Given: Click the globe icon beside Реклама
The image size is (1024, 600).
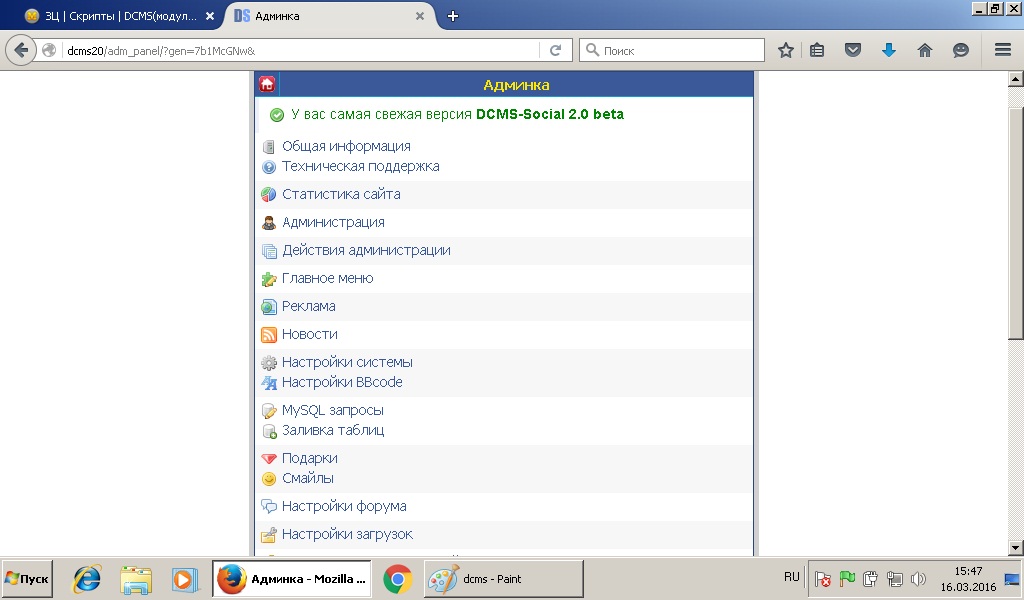Looking at the screenshot, I should pyautogui.click(x=268, y=307).
